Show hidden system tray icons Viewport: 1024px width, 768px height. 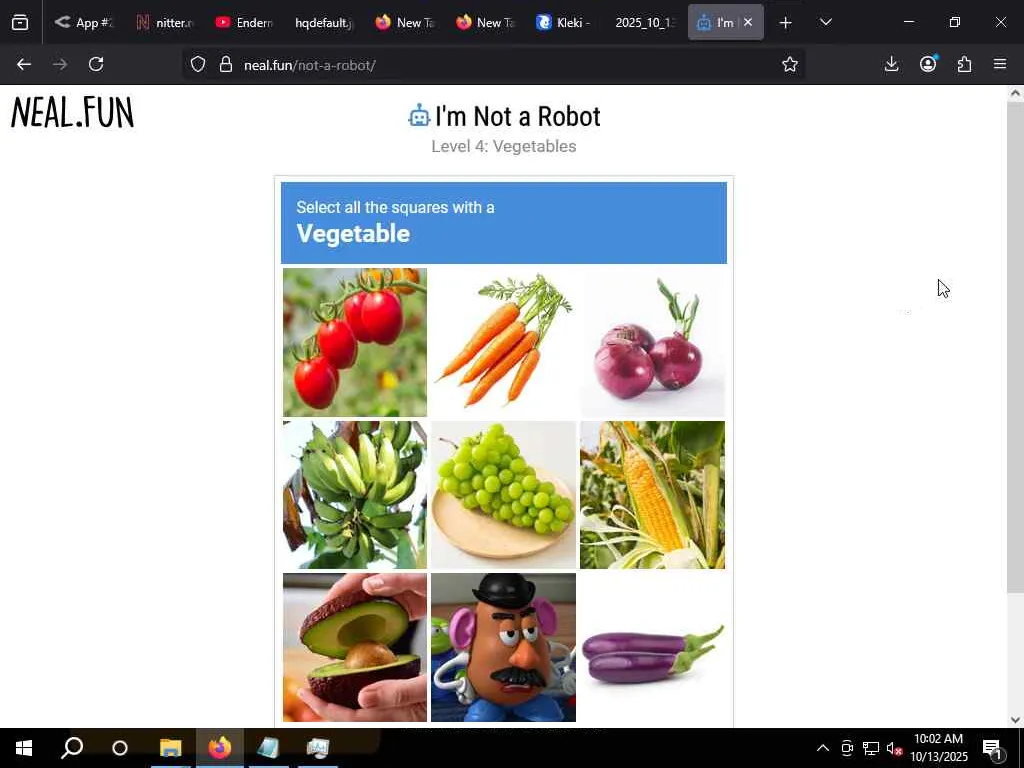coord(823,748)
